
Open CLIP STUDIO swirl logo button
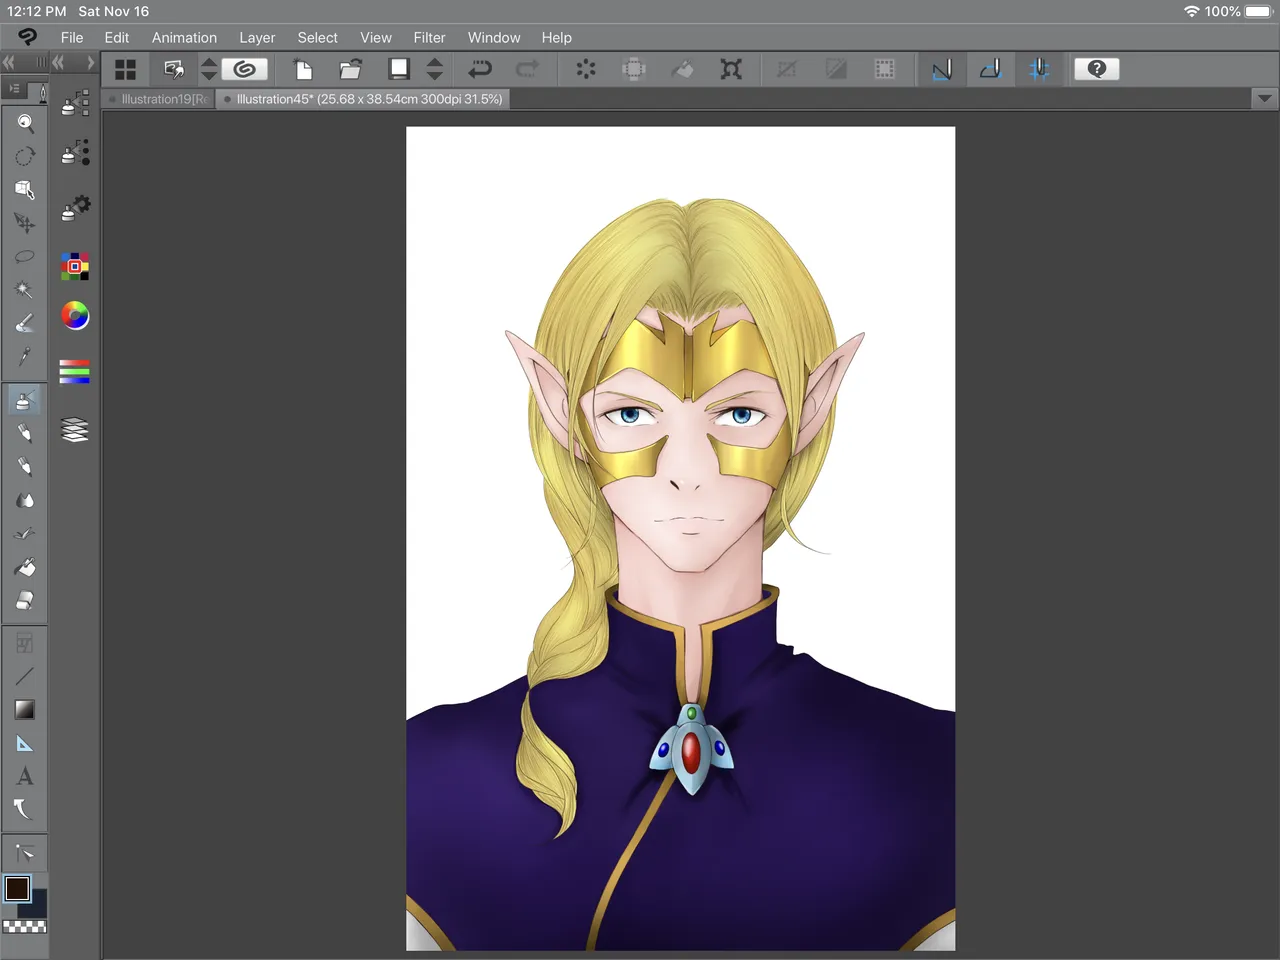tap(244, 69)
